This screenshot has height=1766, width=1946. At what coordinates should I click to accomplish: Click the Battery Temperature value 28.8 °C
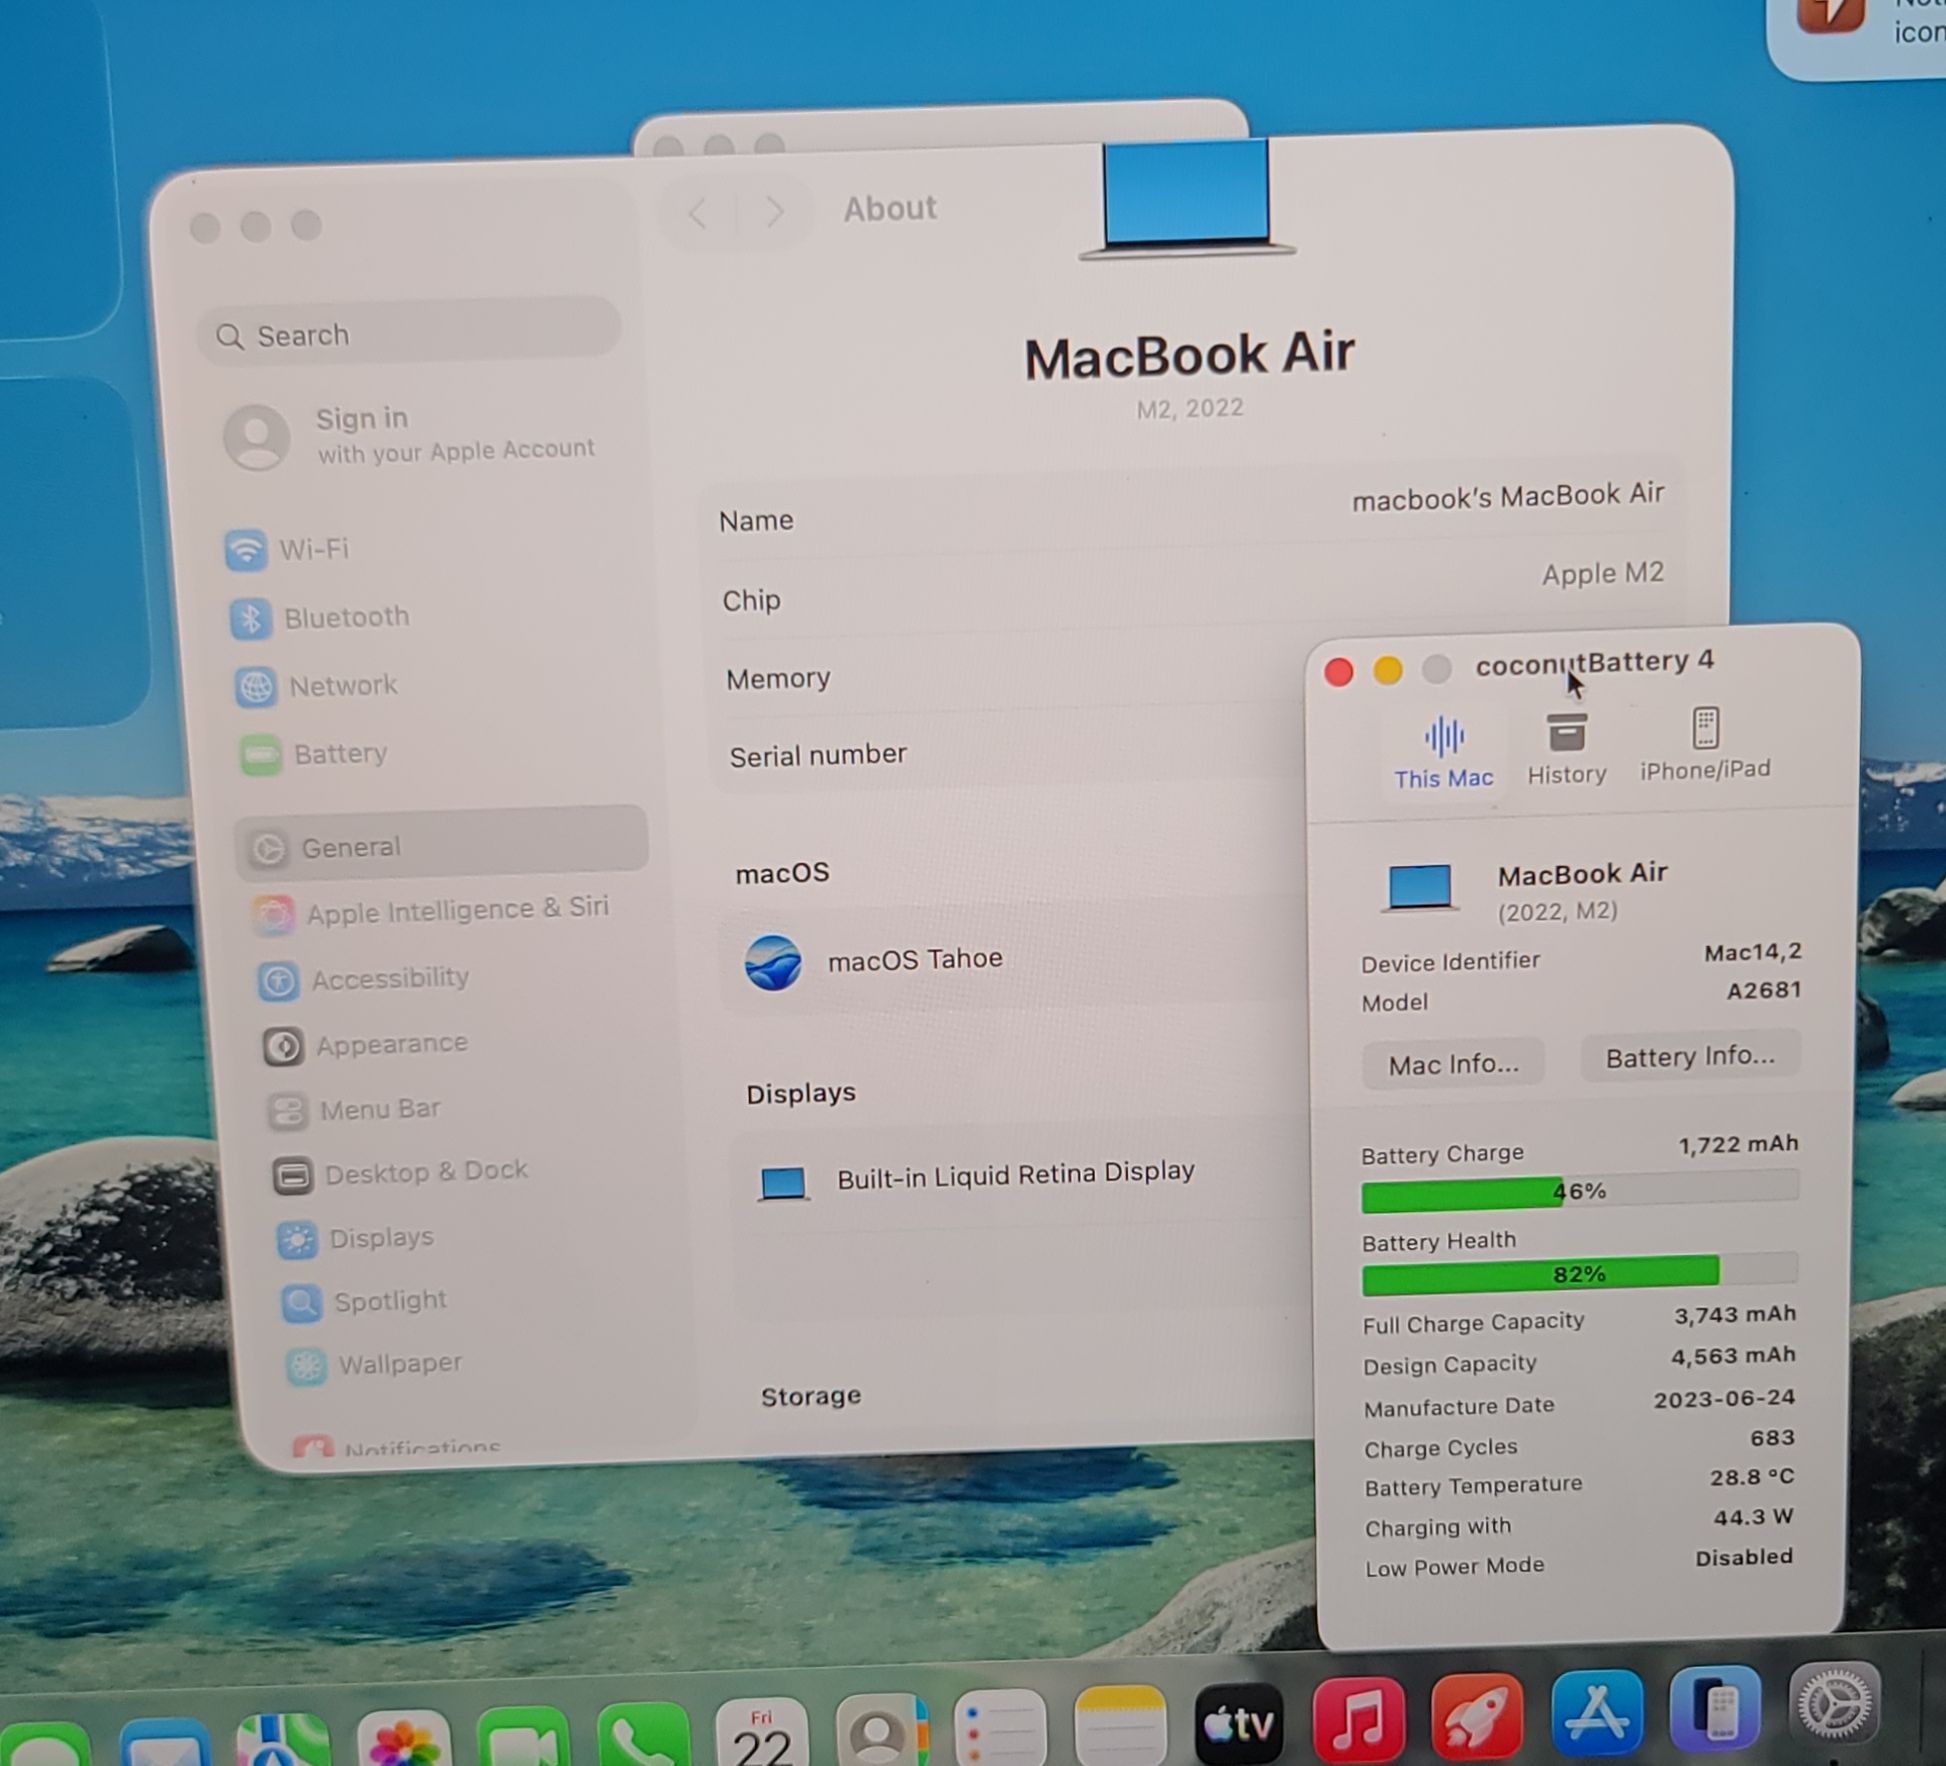tap(1752, 1477)
